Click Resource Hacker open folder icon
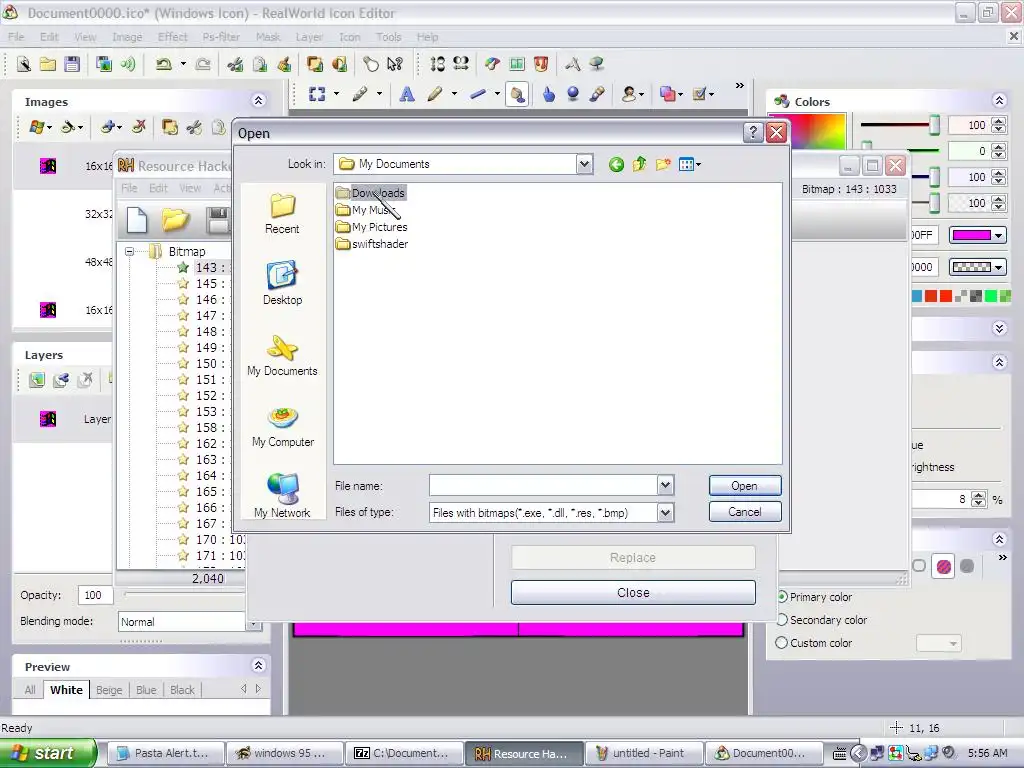The height and width of the screenshot is (768, 1024). click(175, 219)
